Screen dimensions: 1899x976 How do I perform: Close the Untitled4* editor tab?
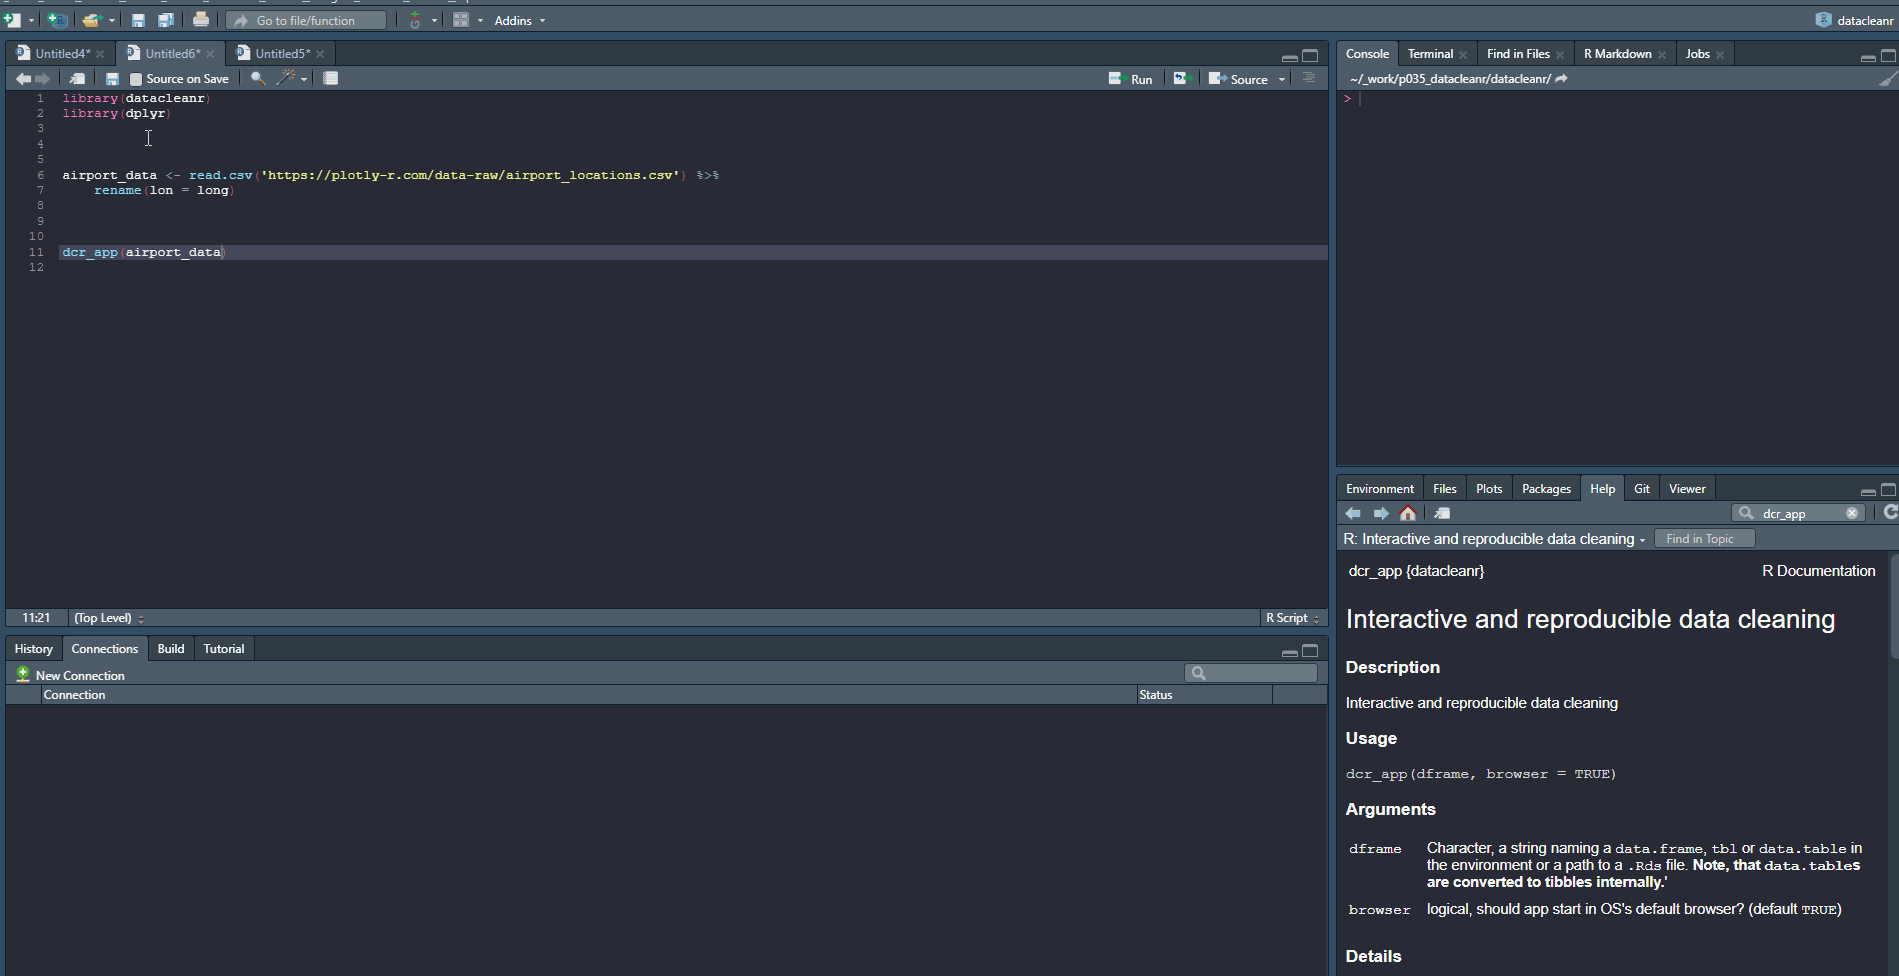(100, 54)
